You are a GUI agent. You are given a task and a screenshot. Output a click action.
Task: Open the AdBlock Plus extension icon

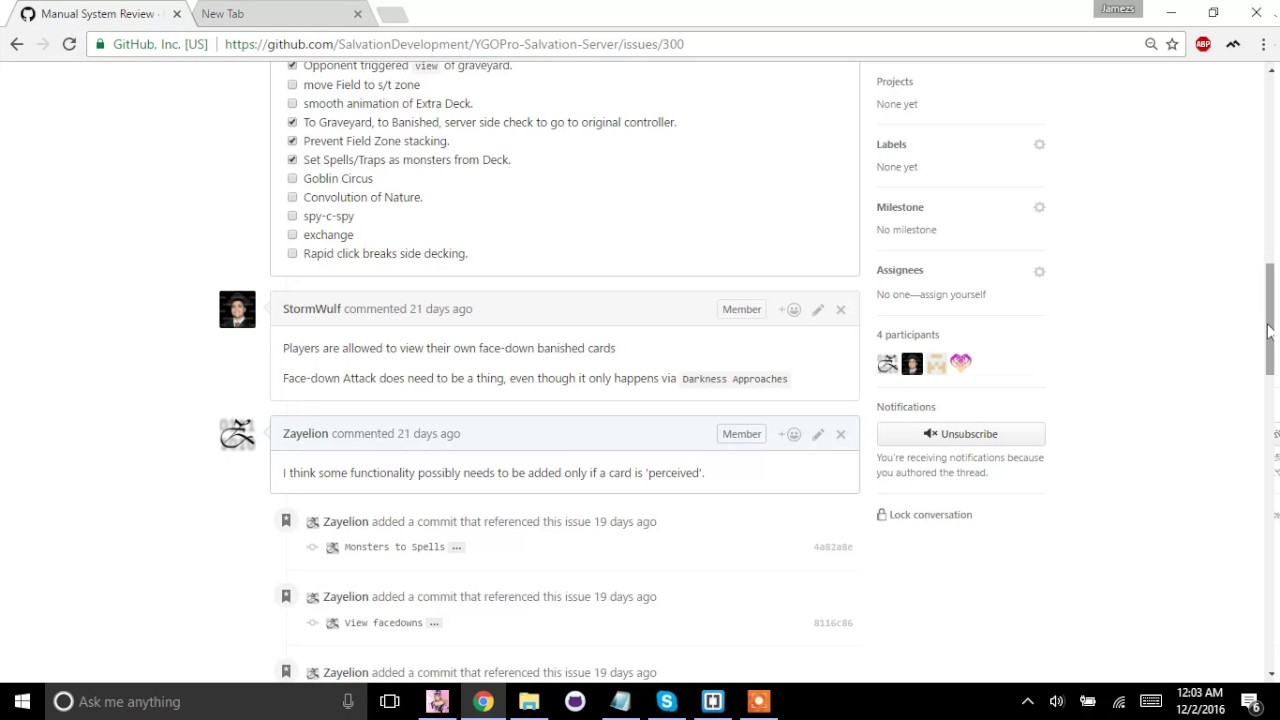1203,44
